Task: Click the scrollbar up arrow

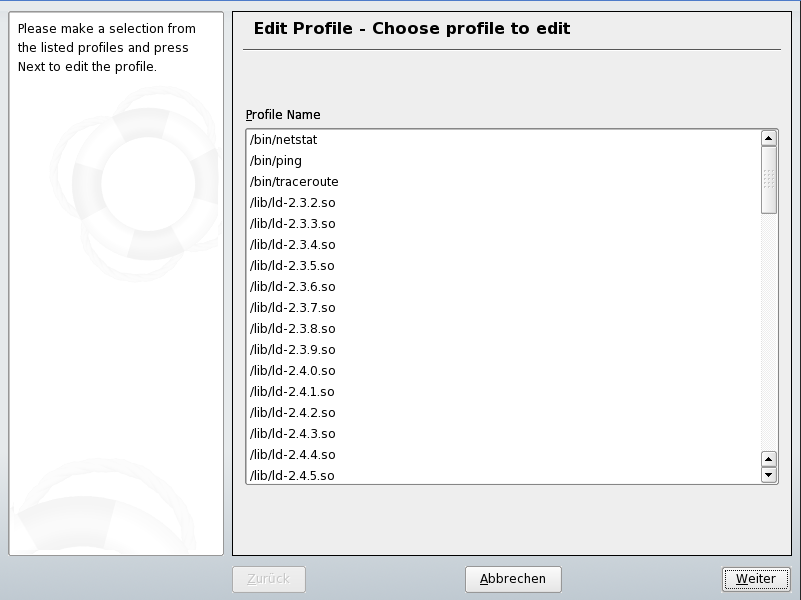Action: coord(768,137)
